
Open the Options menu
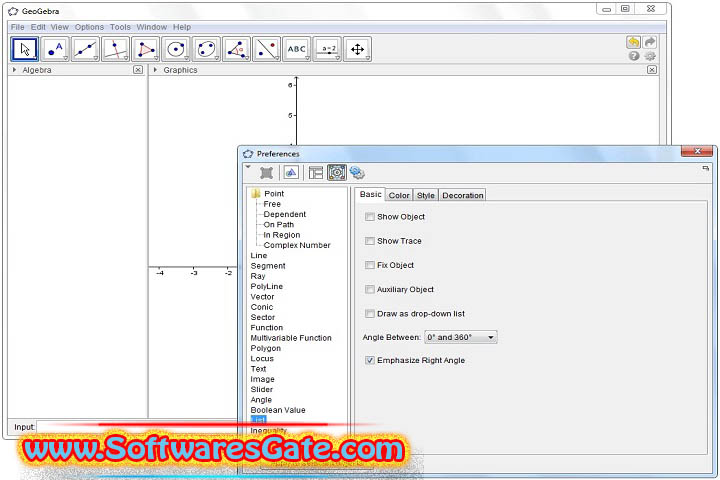pos(90,27)
